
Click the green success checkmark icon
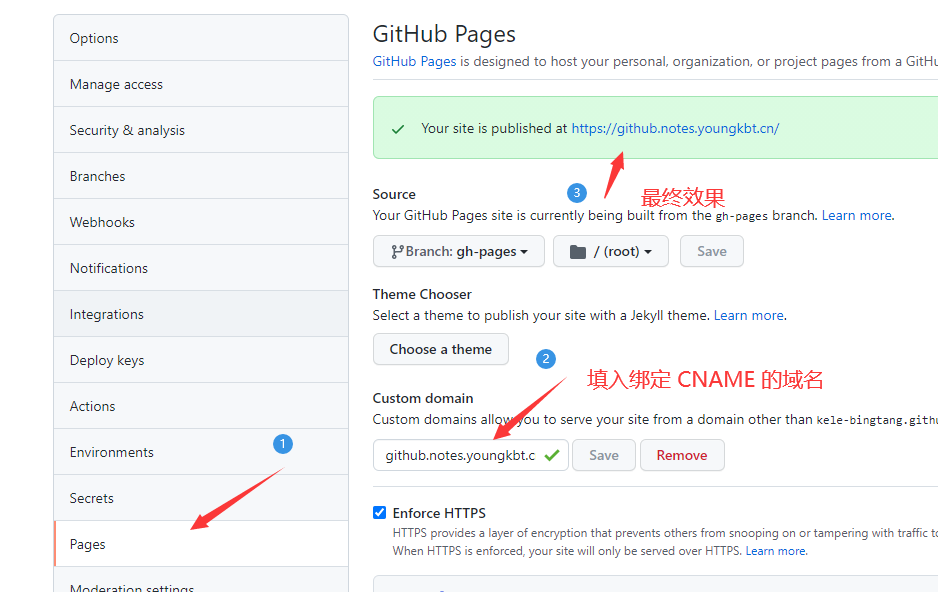[398, 129]
